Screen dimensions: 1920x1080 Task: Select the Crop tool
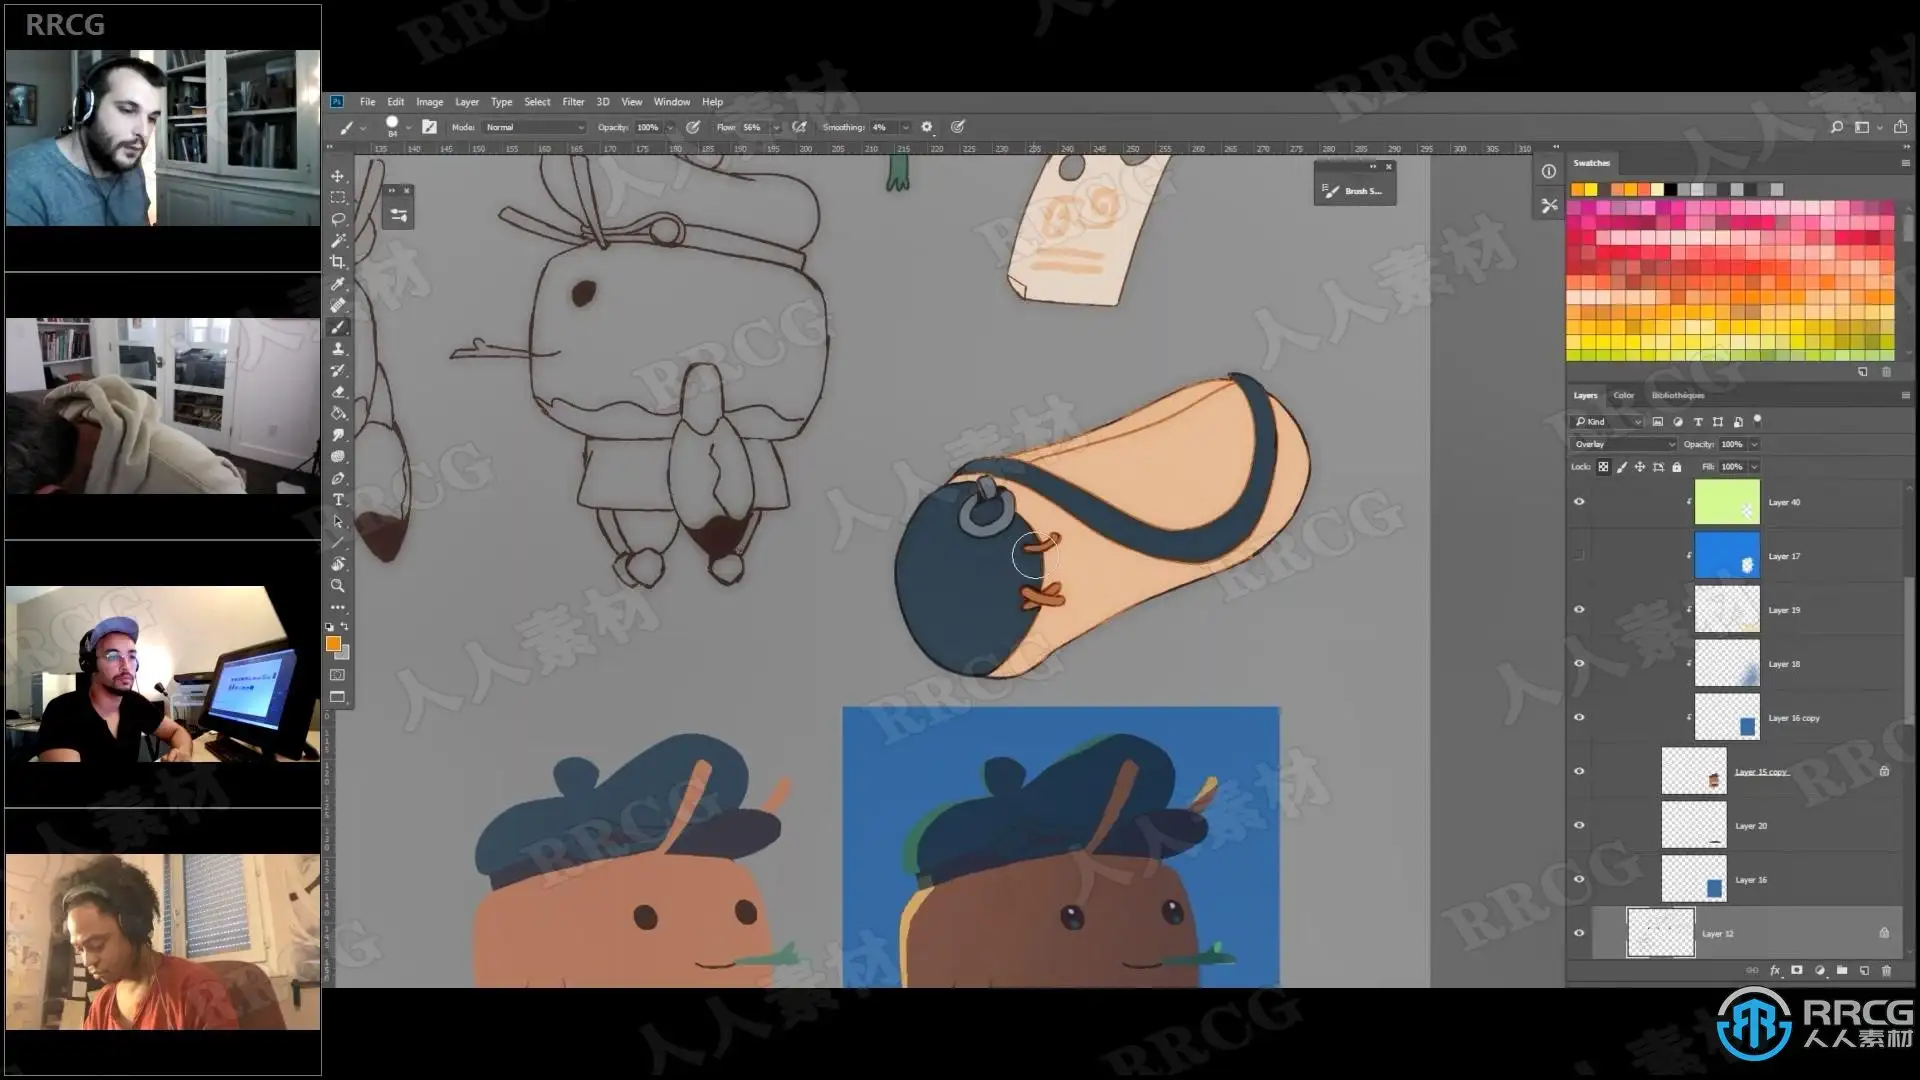pyautogui.click(x=337, y=262)
